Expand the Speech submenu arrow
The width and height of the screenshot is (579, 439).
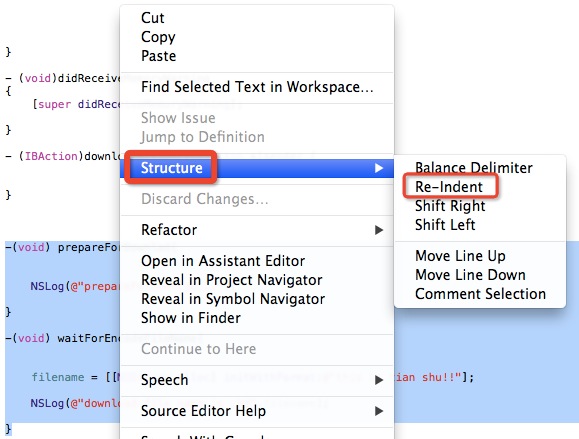coord(379,380)
